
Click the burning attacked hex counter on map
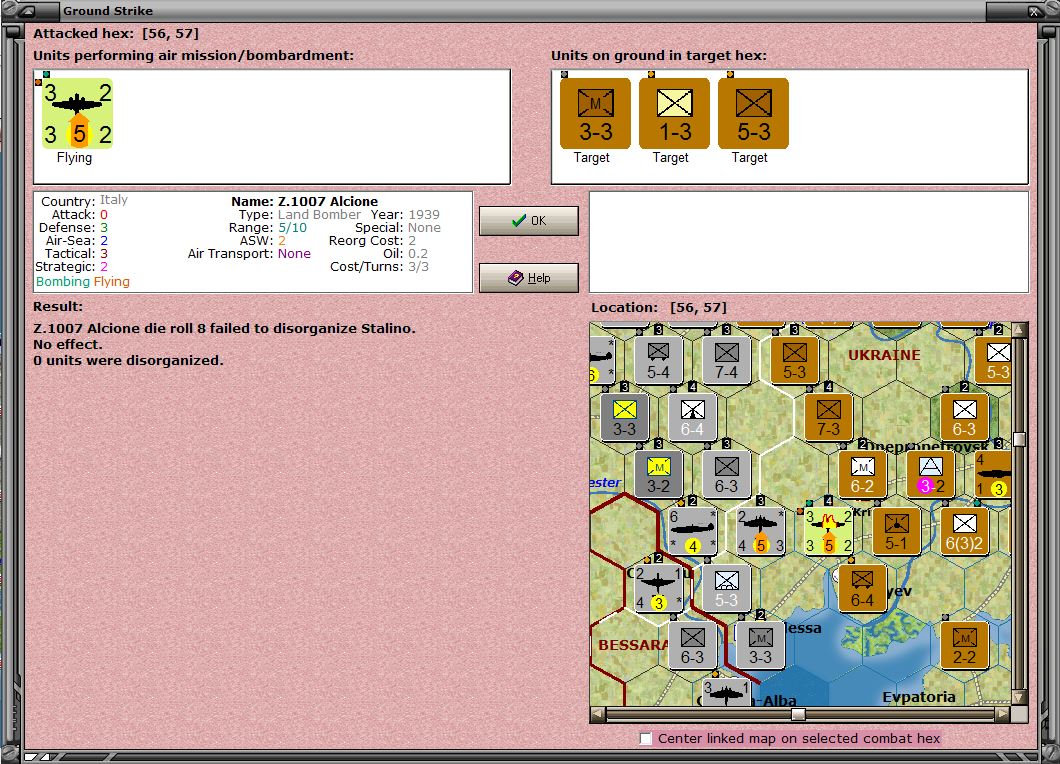click(x=828, y=531)
